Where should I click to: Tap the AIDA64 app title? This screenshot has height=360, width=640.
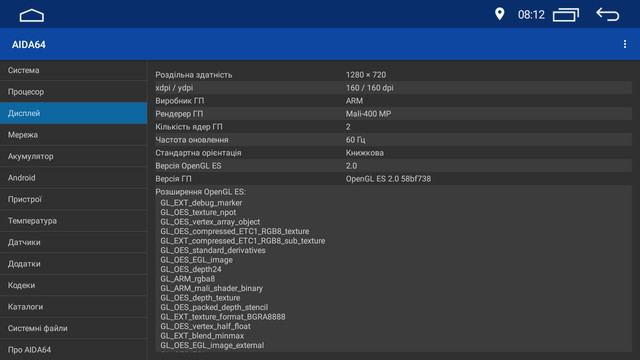pyautogui.click(x=29, y=44)
